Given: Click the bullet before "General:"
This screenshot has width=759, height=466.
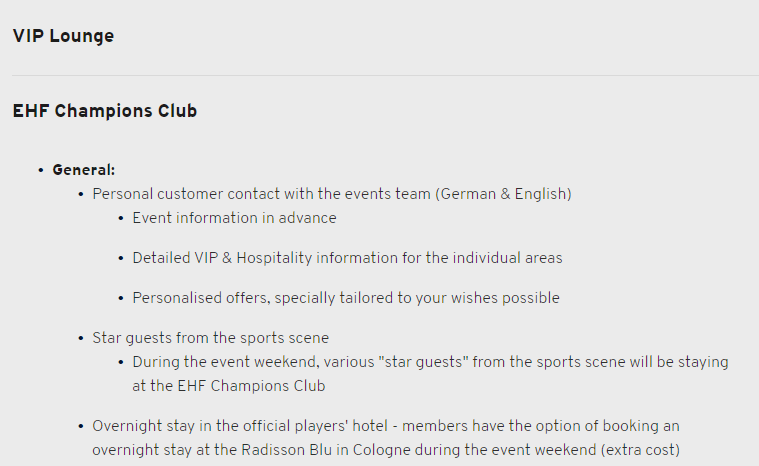Looking at the screenshot, I should (41, 170).
